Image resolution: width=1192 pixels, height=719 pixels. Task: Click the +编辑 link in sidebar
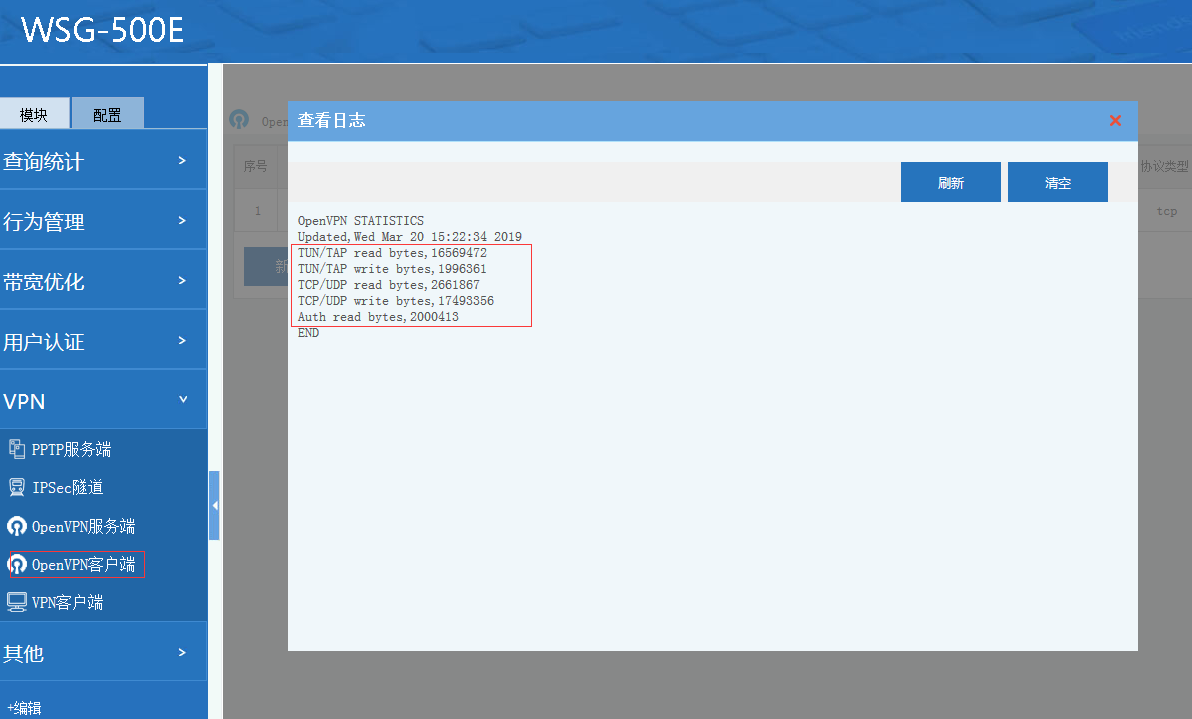pyautogui.click(x=24, y=708)
